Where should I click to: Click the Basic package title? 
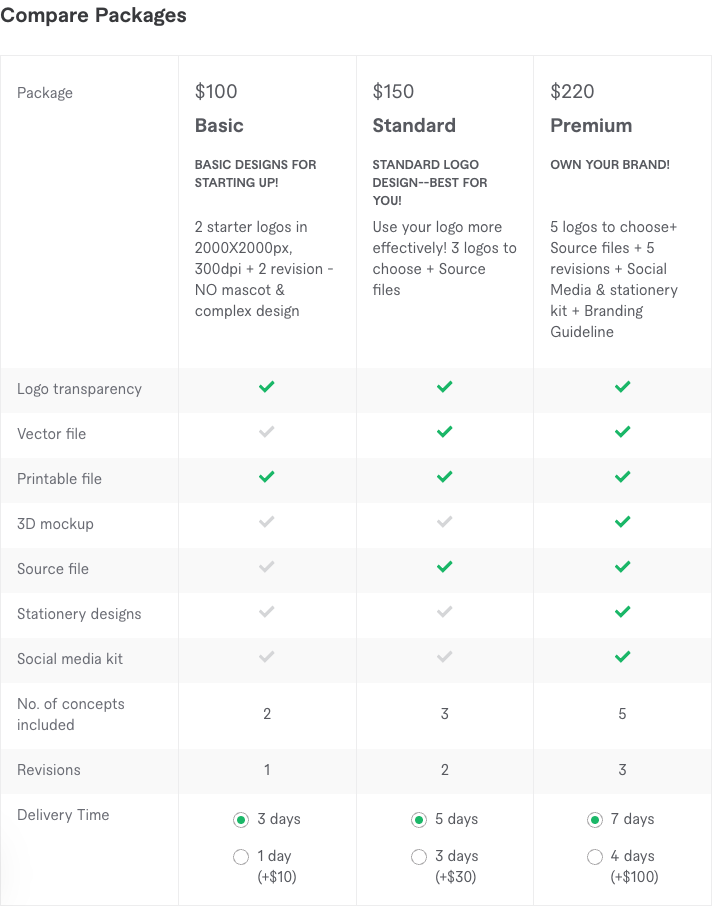click(x=219, y=126)
